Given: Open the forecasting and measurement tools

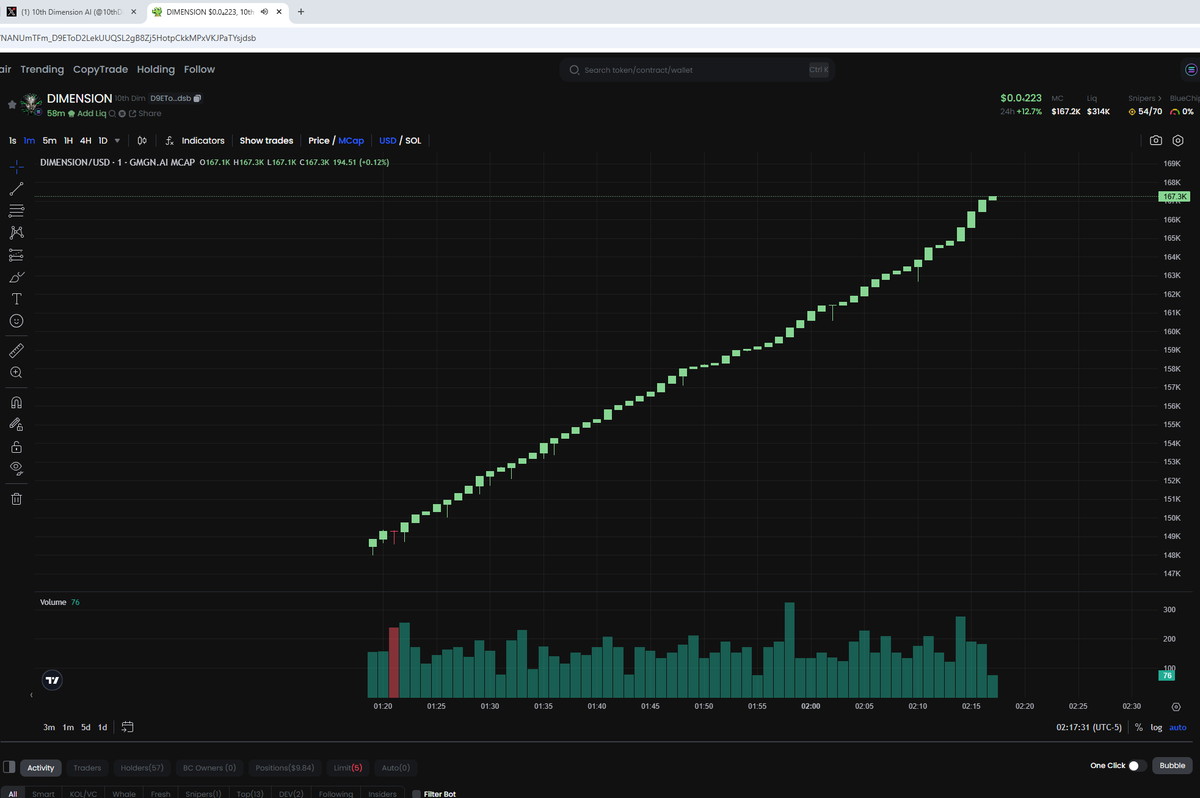Looking at the screenshot, I should [x=17, y=254].
